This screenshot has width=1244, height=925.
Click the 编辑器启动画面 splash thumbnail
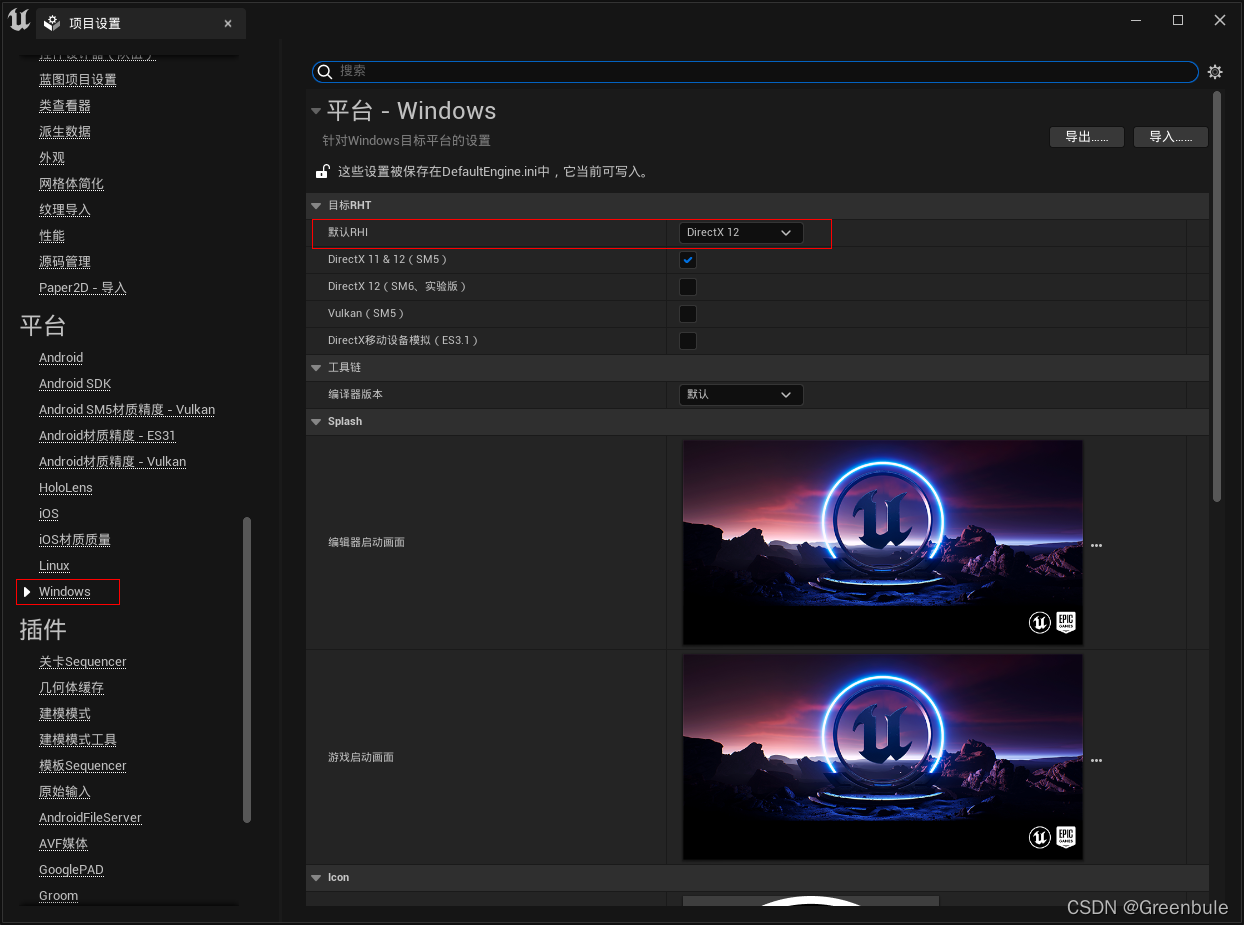[x=883, y=542]
